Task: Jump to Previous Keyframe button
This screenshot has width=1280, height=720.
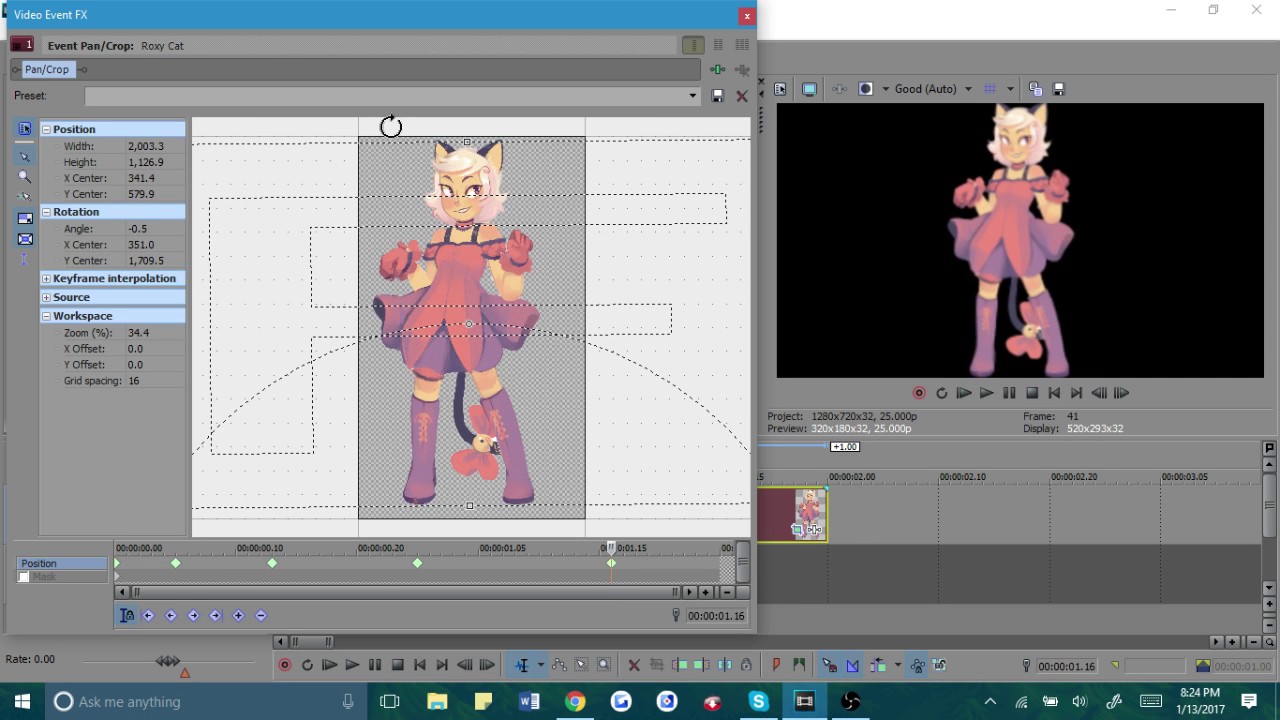Action: [x=170, y=616]
